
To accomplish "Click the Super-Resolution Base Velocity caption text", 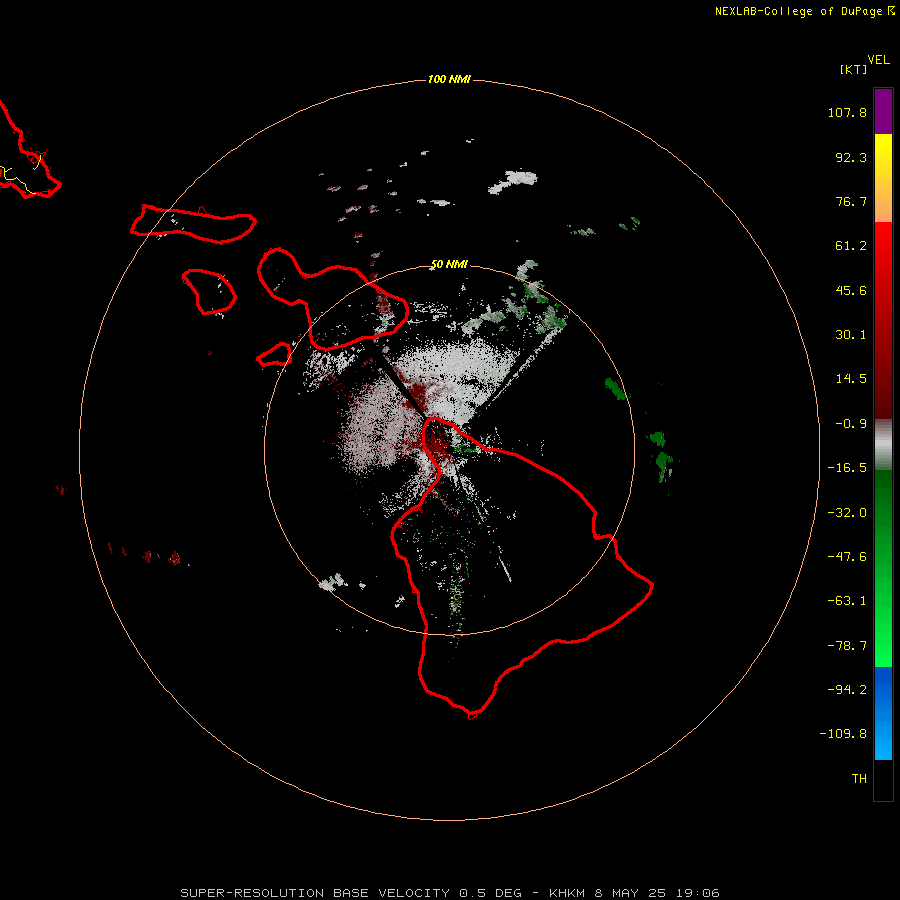I will click(x=450, y=893).
